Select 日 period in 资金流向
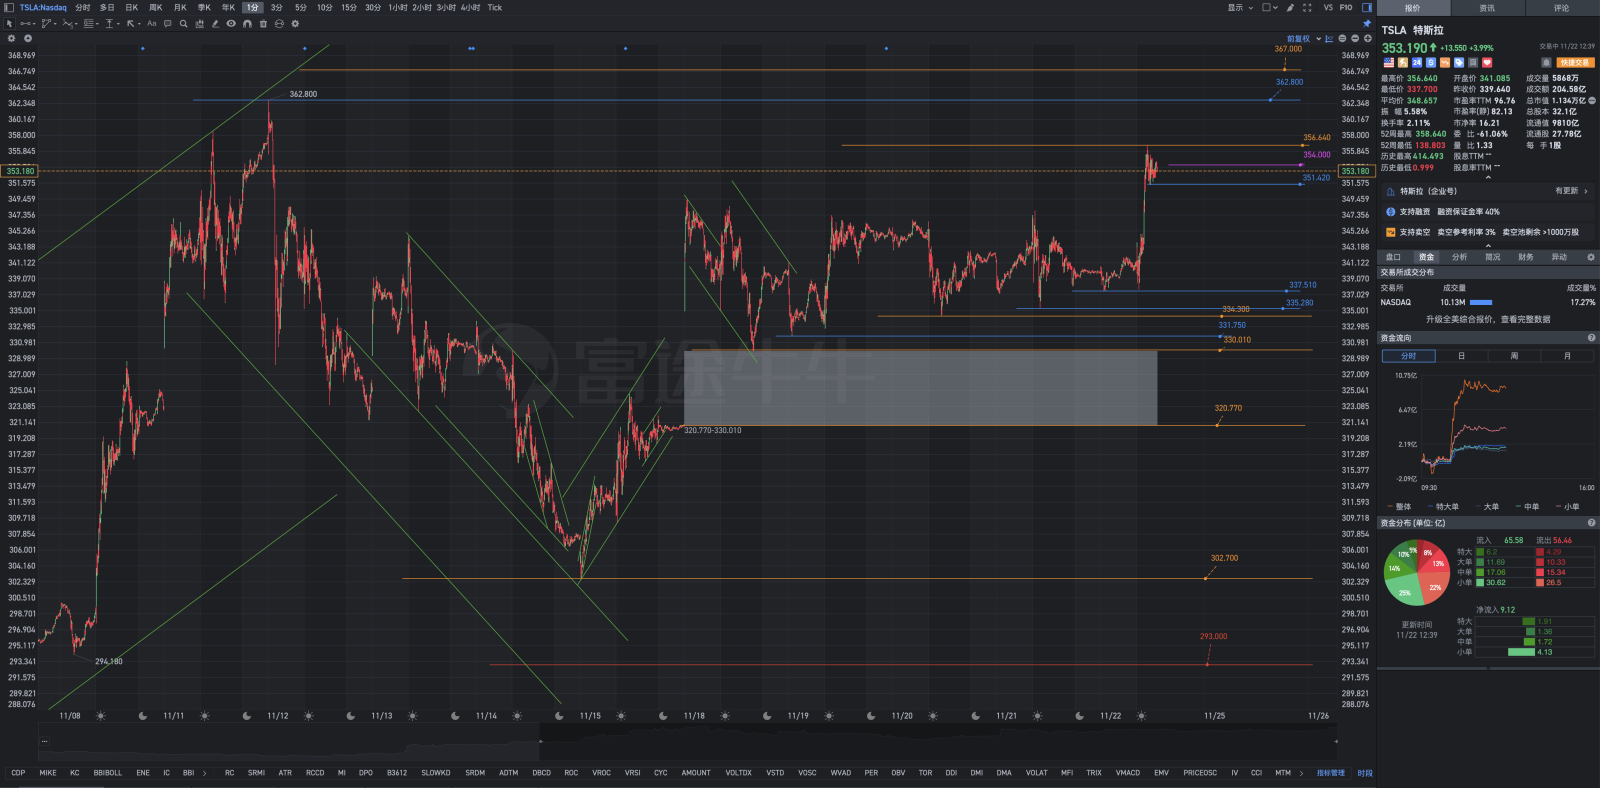This screenshot has width=1600, height=788. point(1461,356)
